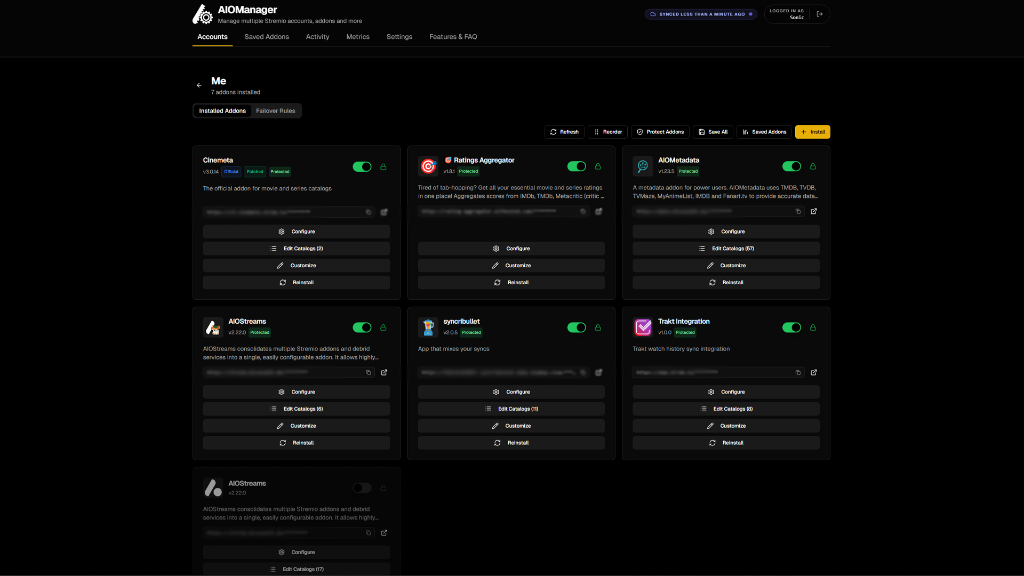Viewport: 1024px width, 576px height.
Task: Open AIOMetadata external link icon
Action: click(814, 212)
